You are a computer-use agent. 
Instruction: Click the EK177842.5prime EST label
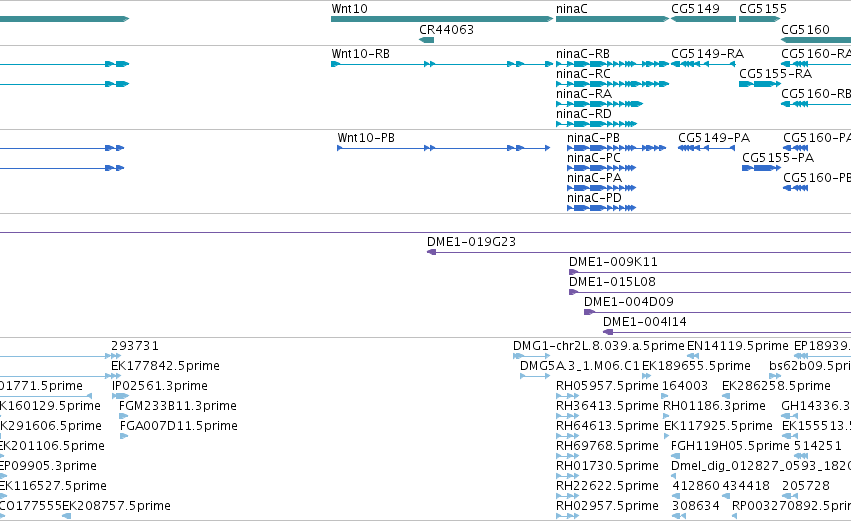pos(165,366)
